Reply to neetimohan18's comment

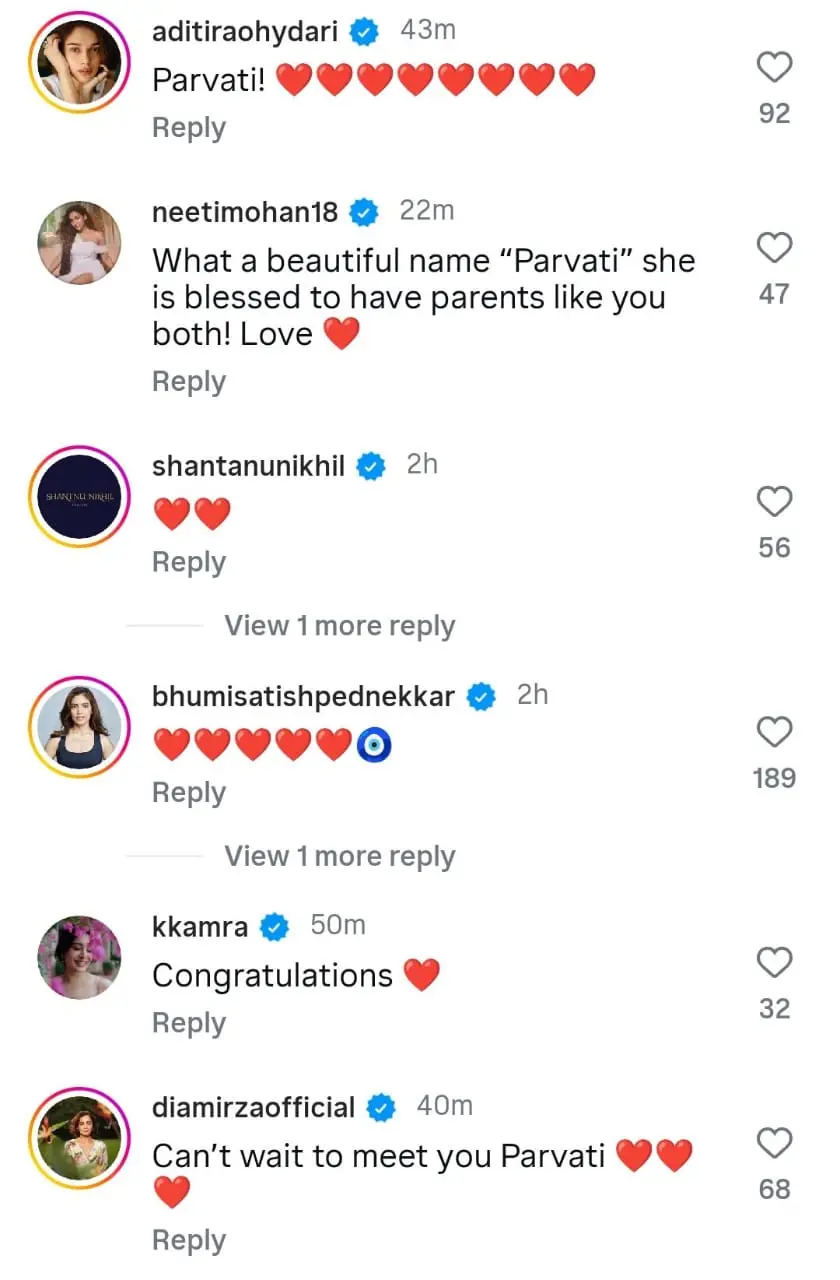(189, 382)
